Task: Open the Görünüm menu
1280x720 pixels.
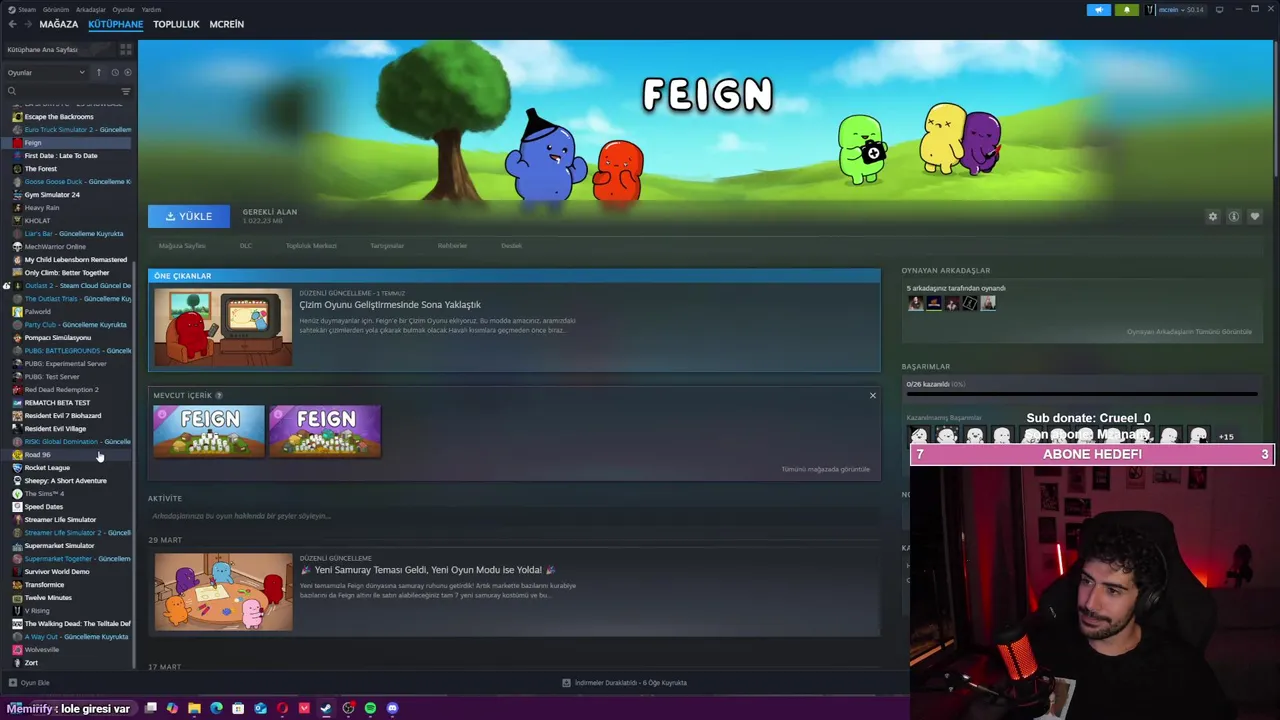Action: [55, 10]
